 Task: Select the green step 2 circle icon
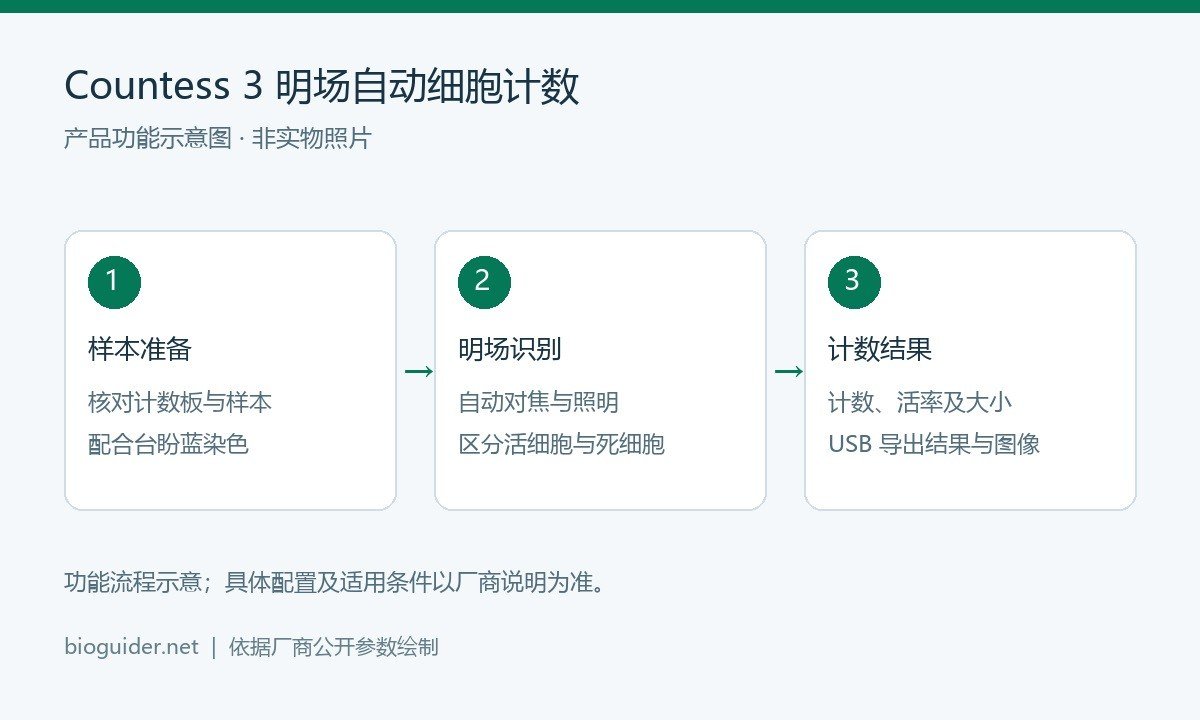pyautogui.click(x=484, y=282)
